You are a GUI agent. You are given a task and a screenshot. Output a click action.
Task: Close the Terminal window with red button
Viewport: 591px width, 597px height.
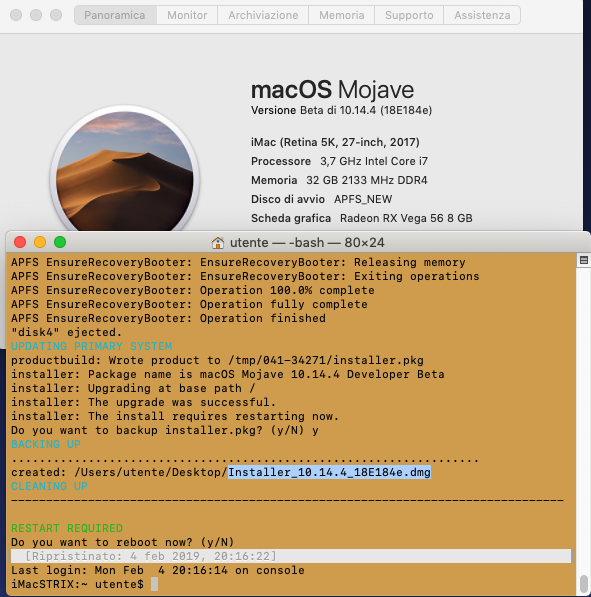point(20,242)
